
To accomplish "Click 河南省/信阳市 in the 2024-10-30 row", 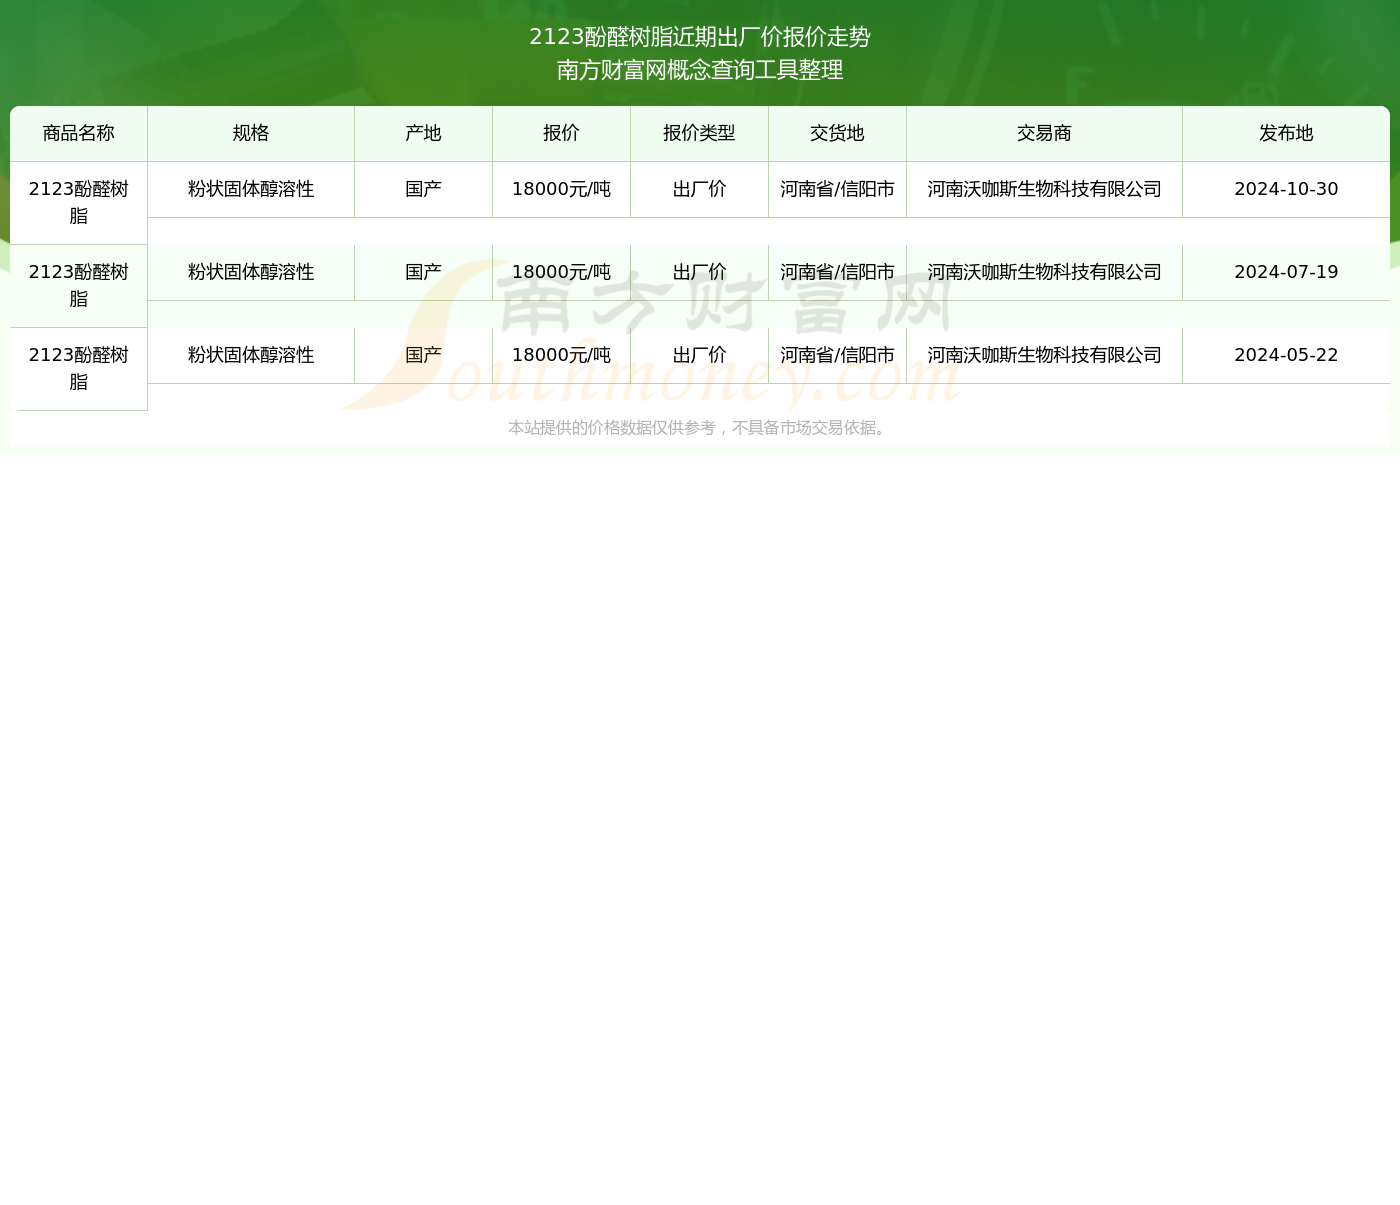I will [x=837, y=189].
